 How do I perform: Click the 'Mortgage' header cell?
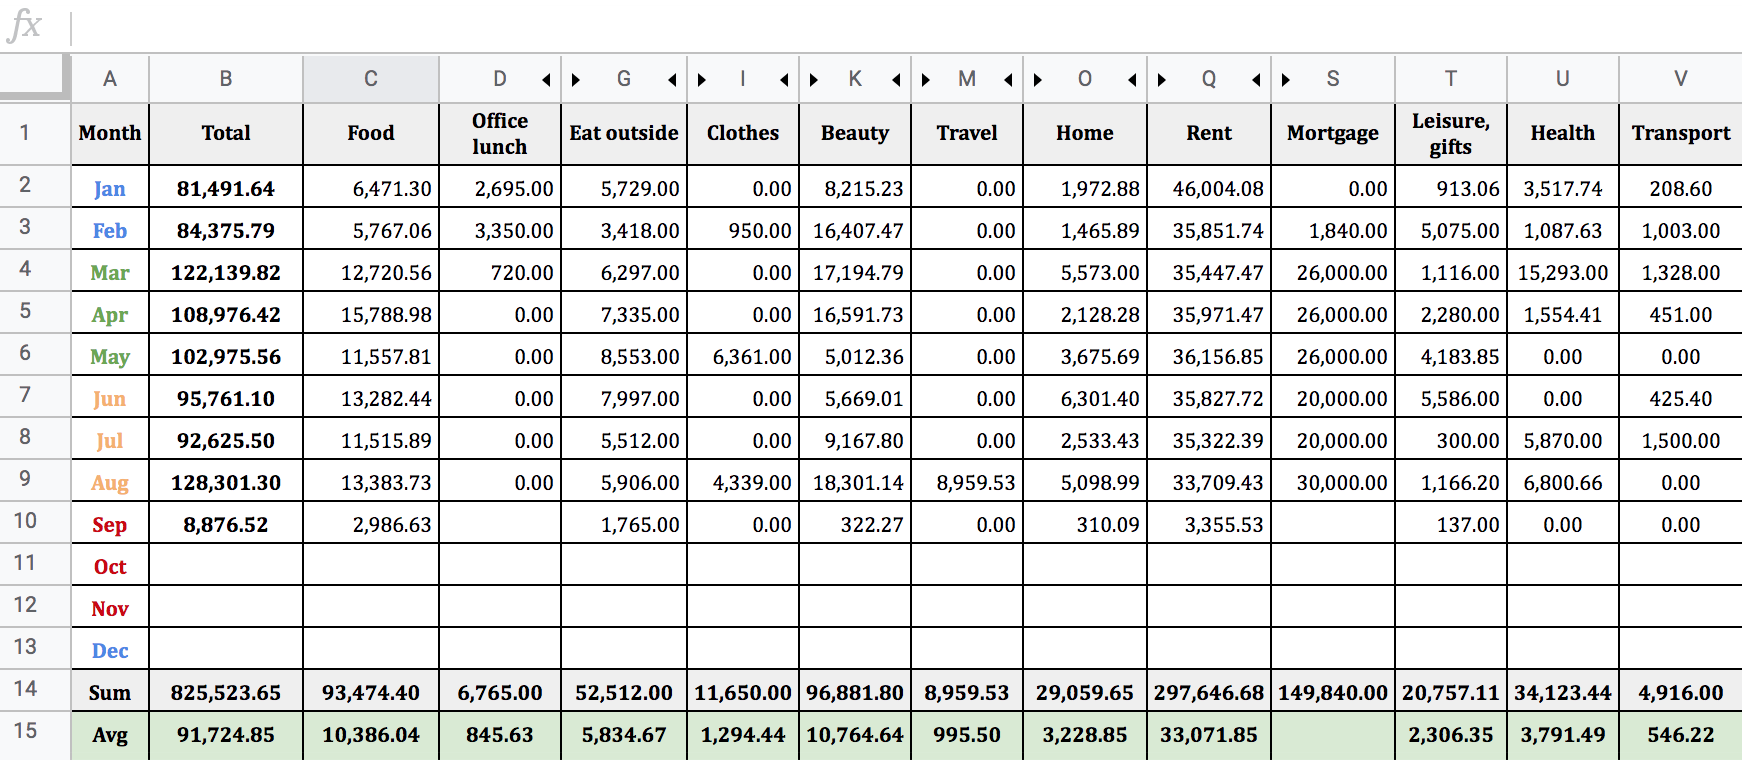click(1333, 134)
